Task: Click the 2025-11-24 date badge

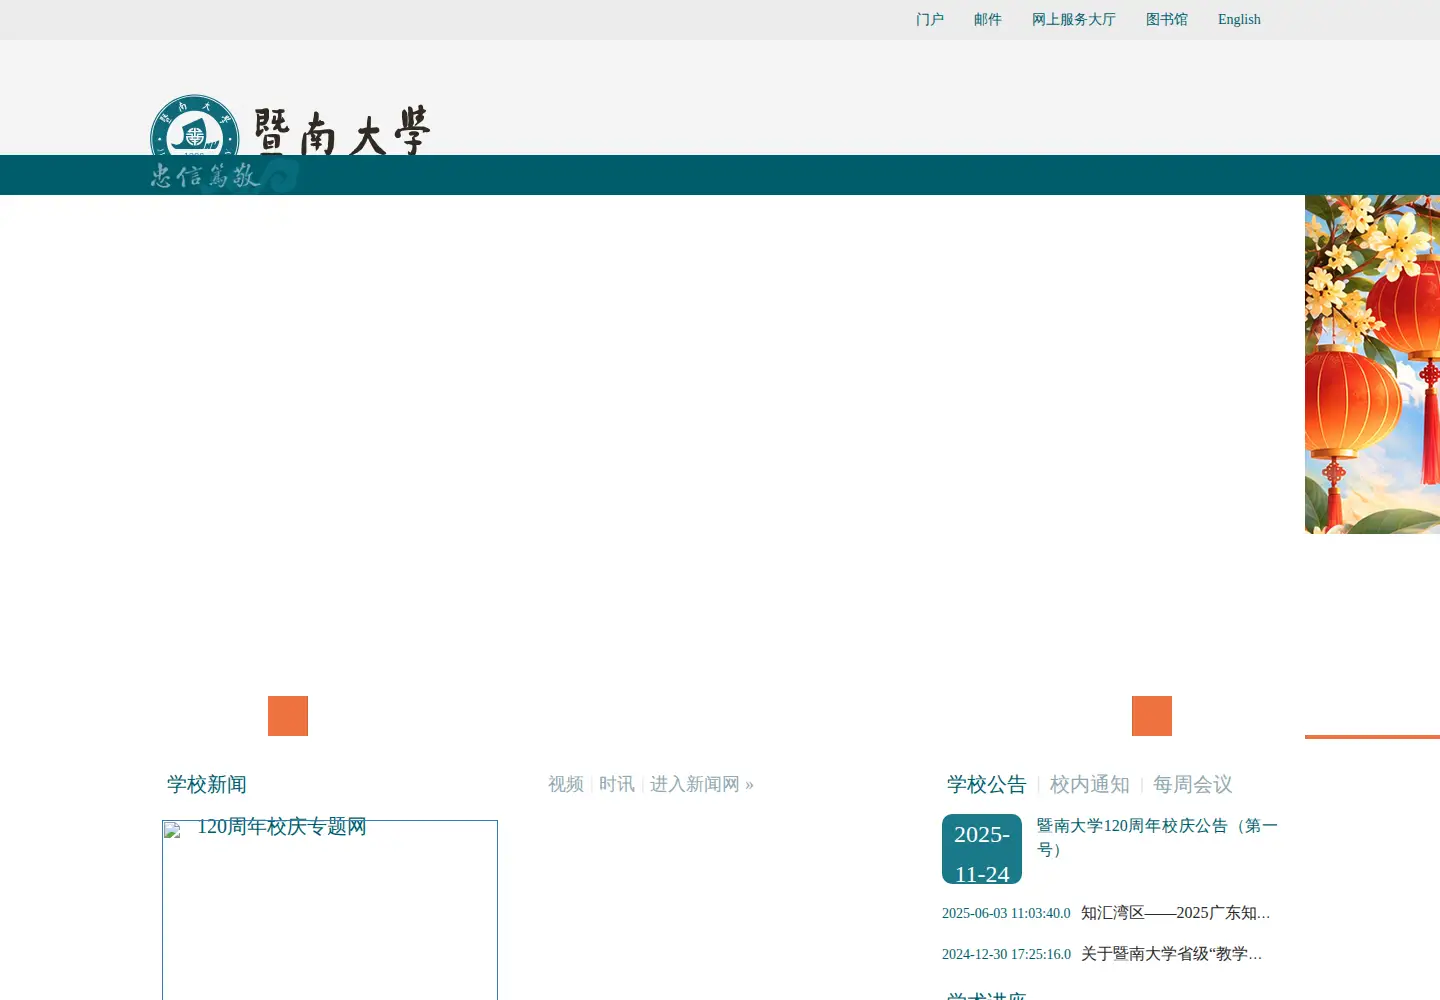Action: pos(982,849)
